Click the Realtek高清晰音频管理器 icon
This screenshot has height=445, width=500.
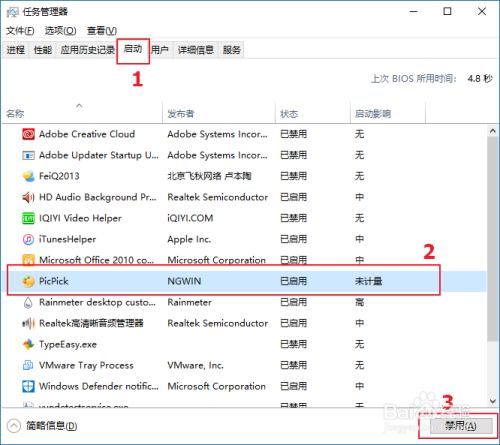(x=28, y=323)
